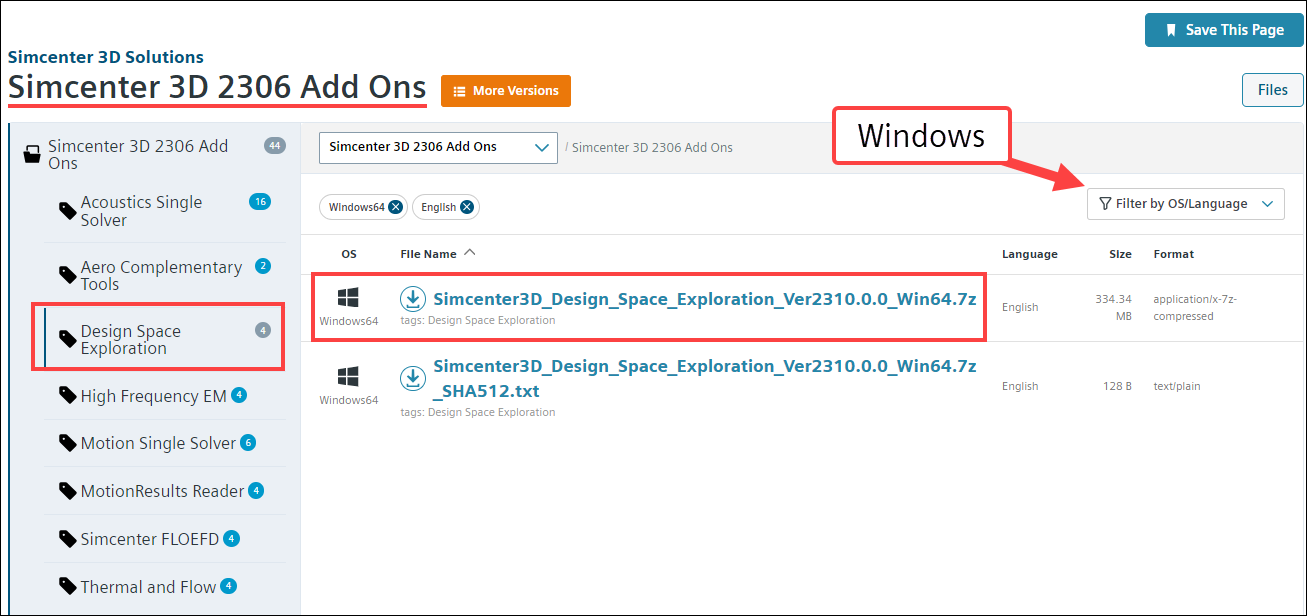
Task: Remove the English filter chip
Action: tap(467, 207)
